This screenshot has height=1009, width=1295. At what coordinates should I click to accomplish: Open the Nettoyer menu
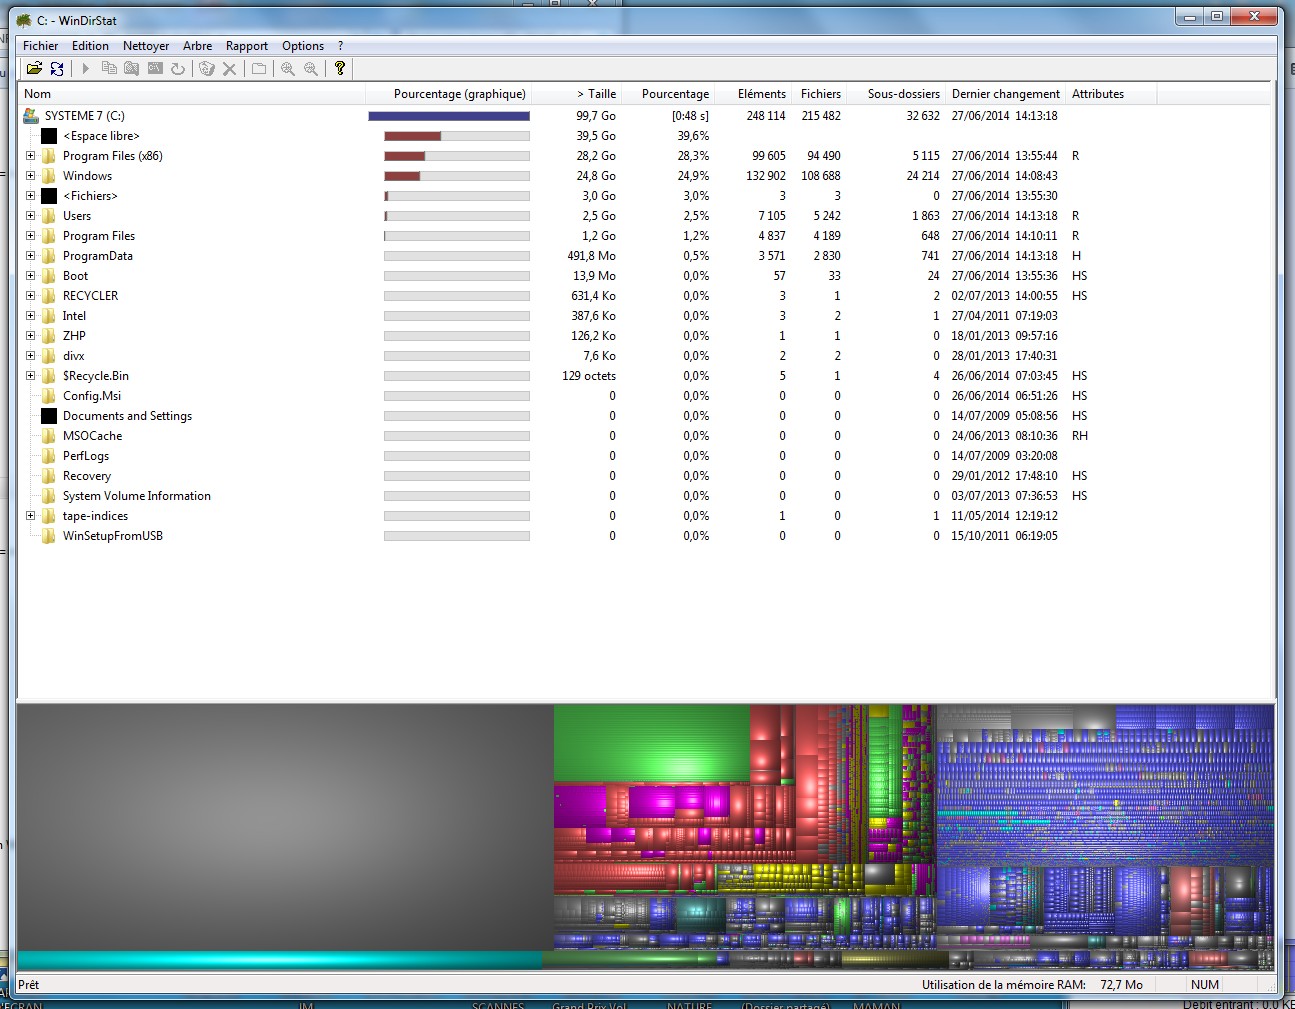[x=146, y=46]
